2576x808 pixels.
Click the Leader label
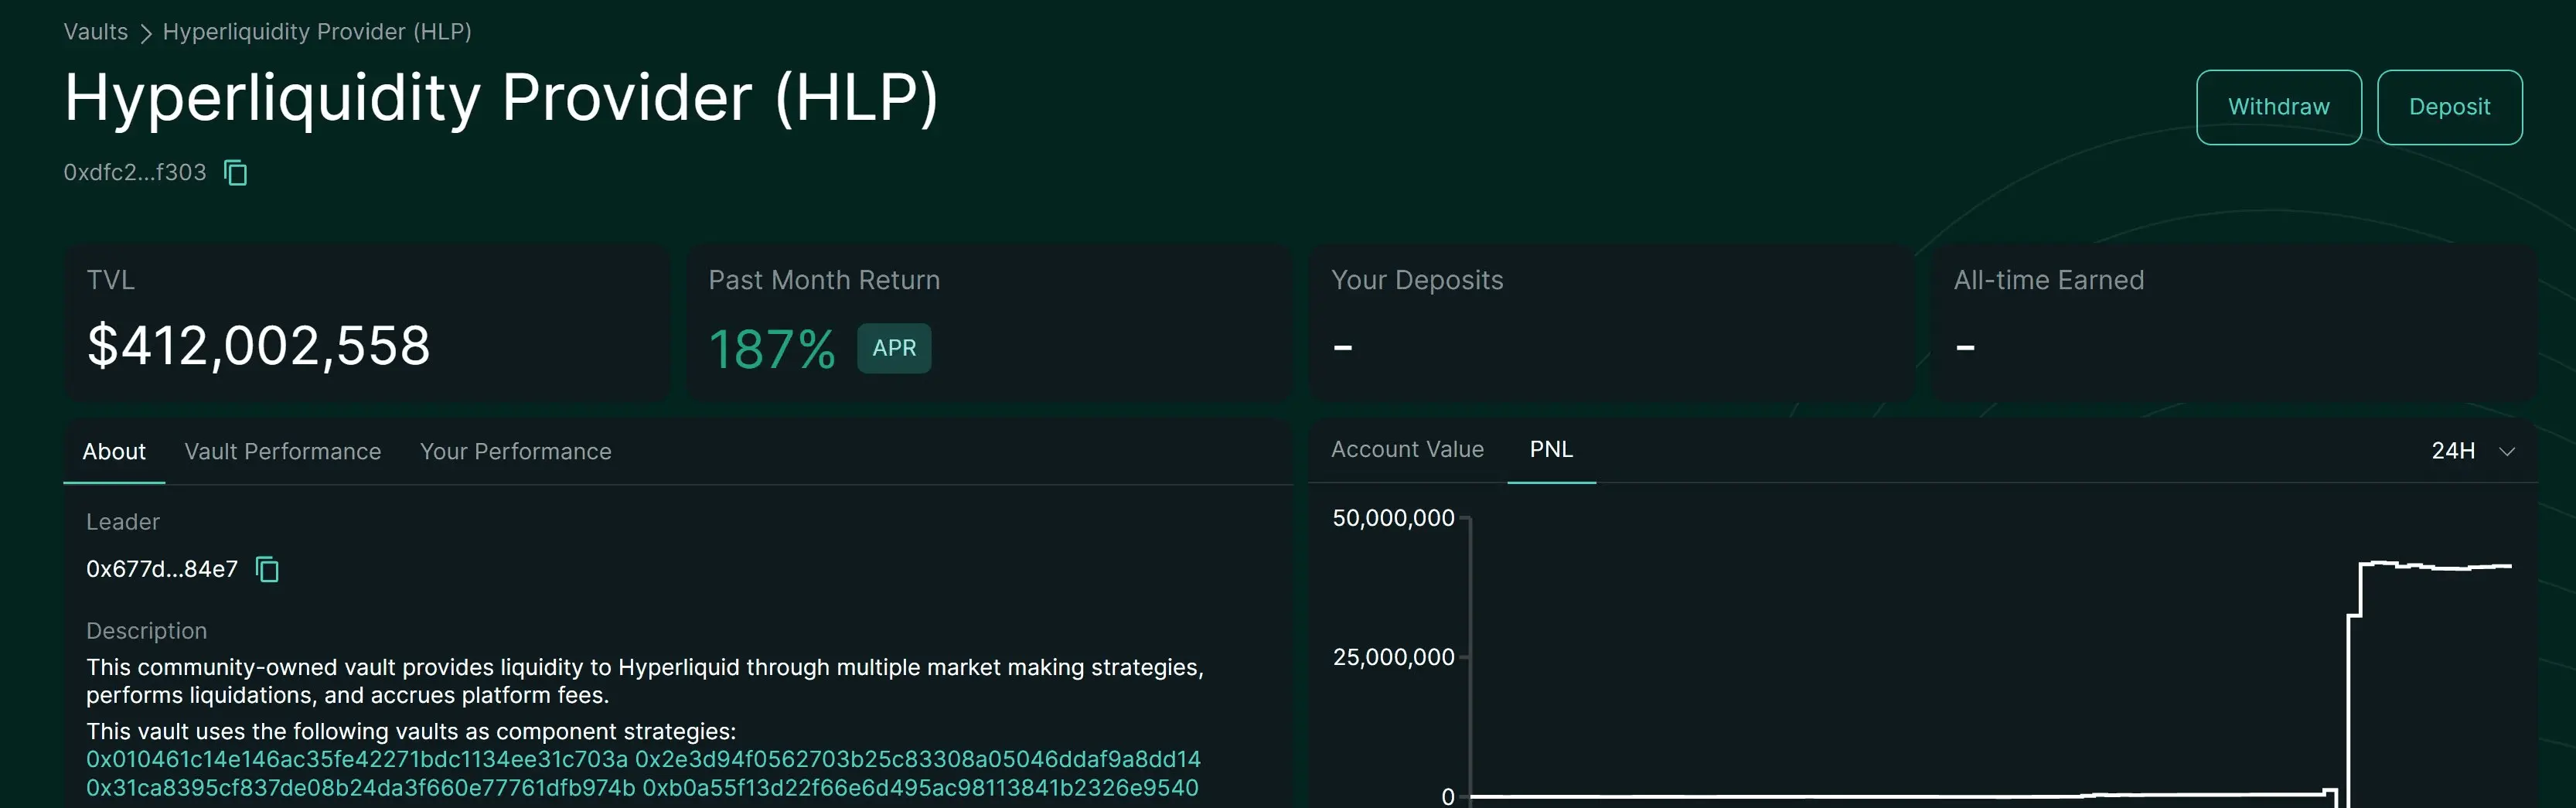(x=123, y=522)
